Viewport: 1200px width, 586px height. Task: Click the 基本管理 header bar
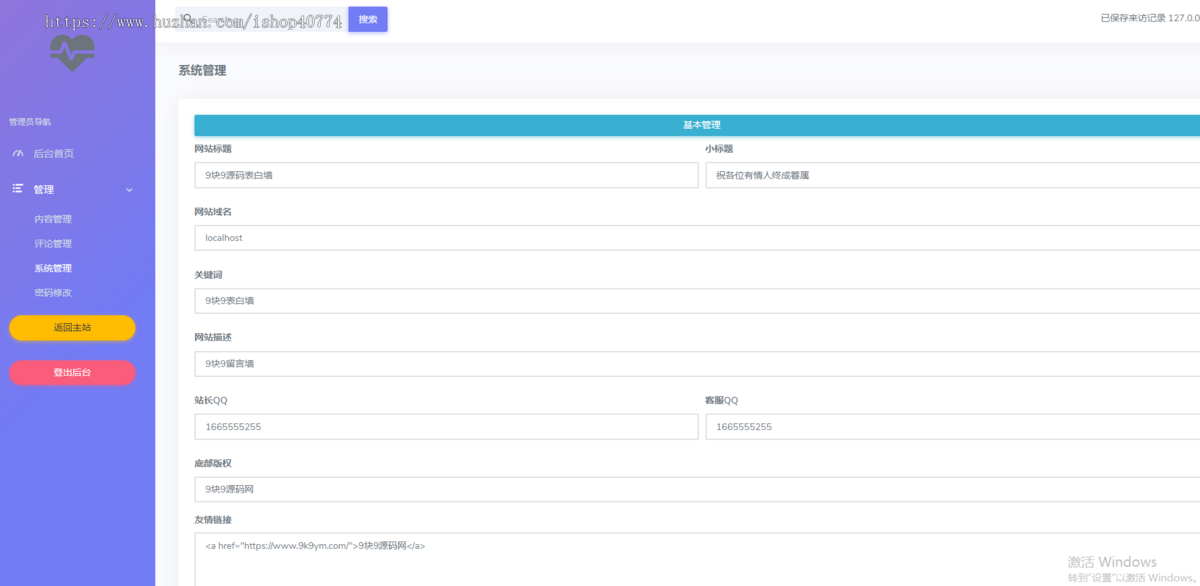[697, 125]
